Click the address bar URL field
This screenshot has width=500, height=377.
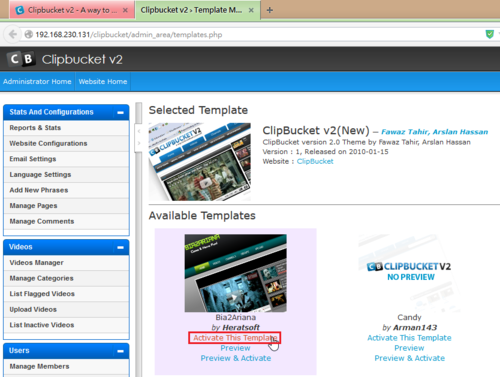tap(253, 34)
